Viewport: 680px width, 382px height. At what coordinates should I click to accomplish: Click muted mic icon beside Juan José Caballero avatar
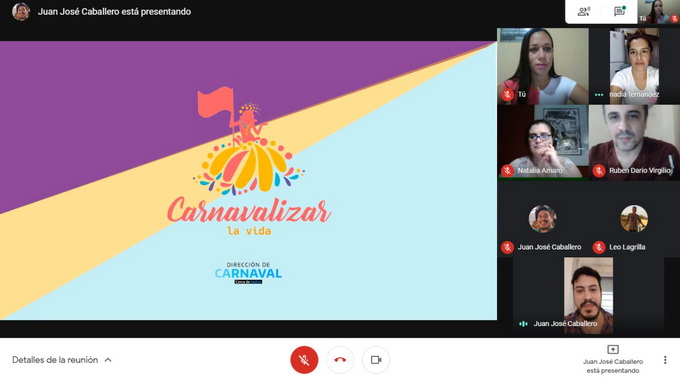(507, 247)
